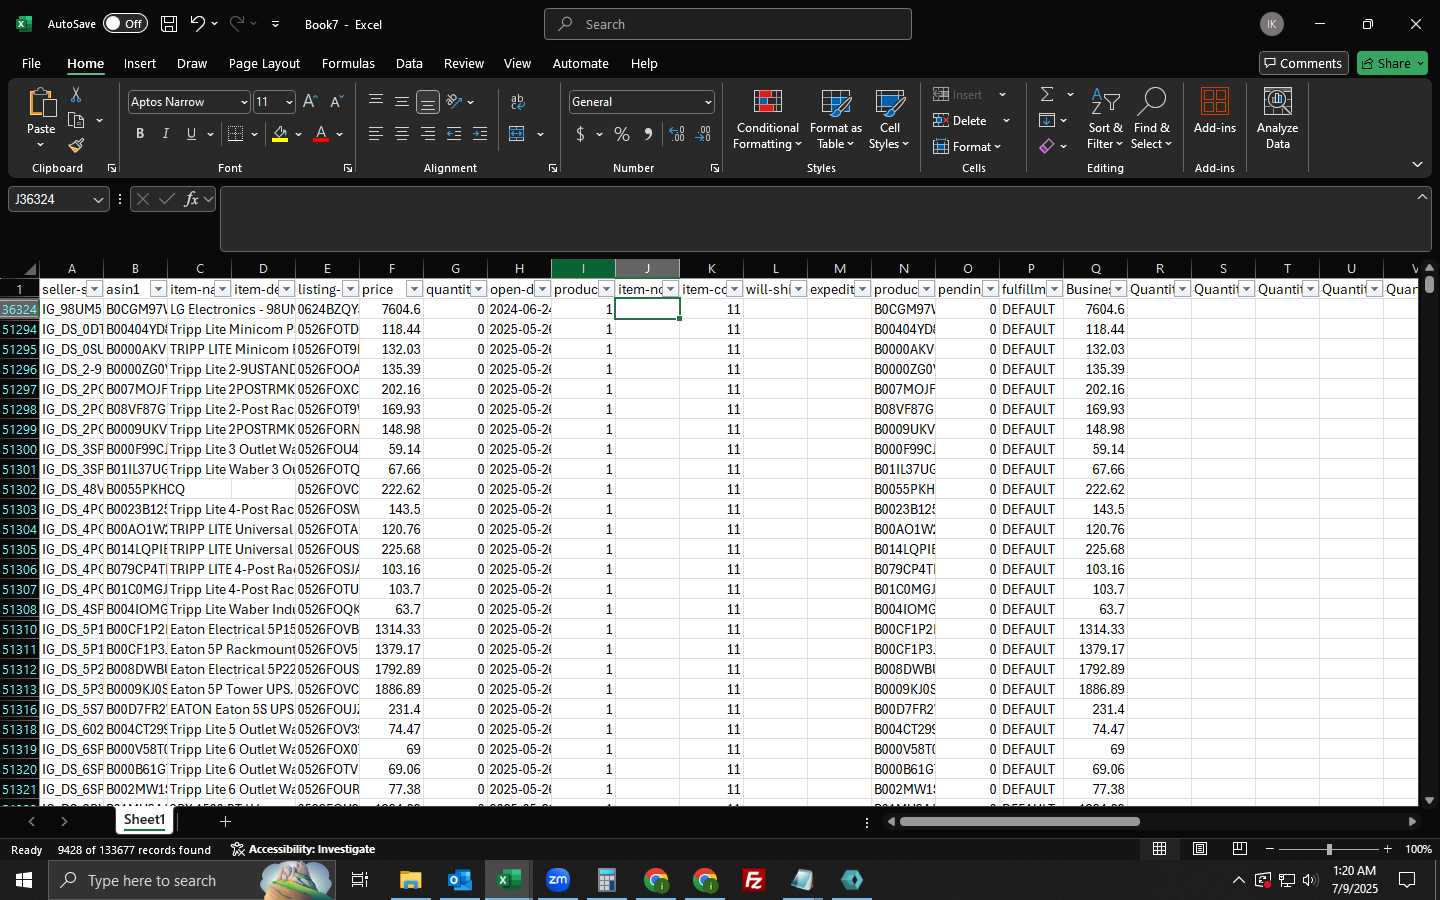The height and width of the screenshot is (900, 1440).
Task: Click Accessibility: Investigate in status bar
Action: click(x=303, y=849)
